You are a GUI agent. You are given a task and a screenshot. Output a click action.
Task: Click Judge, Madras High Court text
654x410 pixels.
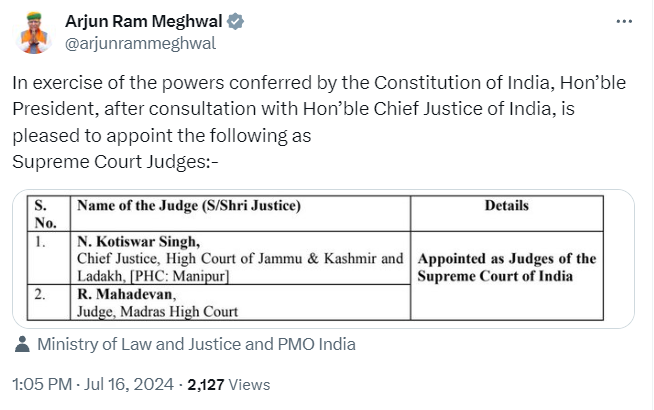[157, 311]
